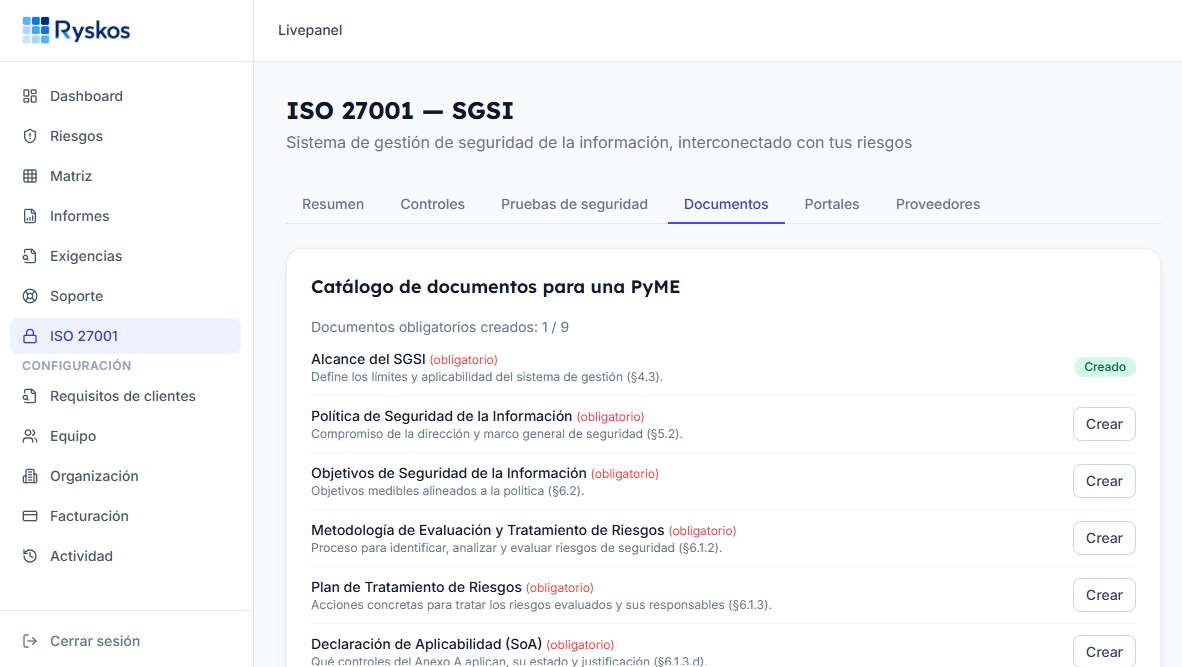Image resolution: width=1182 pixels, height=667 pixels.
Task: Click the Exigencias scroll icon
Action: 30,255
